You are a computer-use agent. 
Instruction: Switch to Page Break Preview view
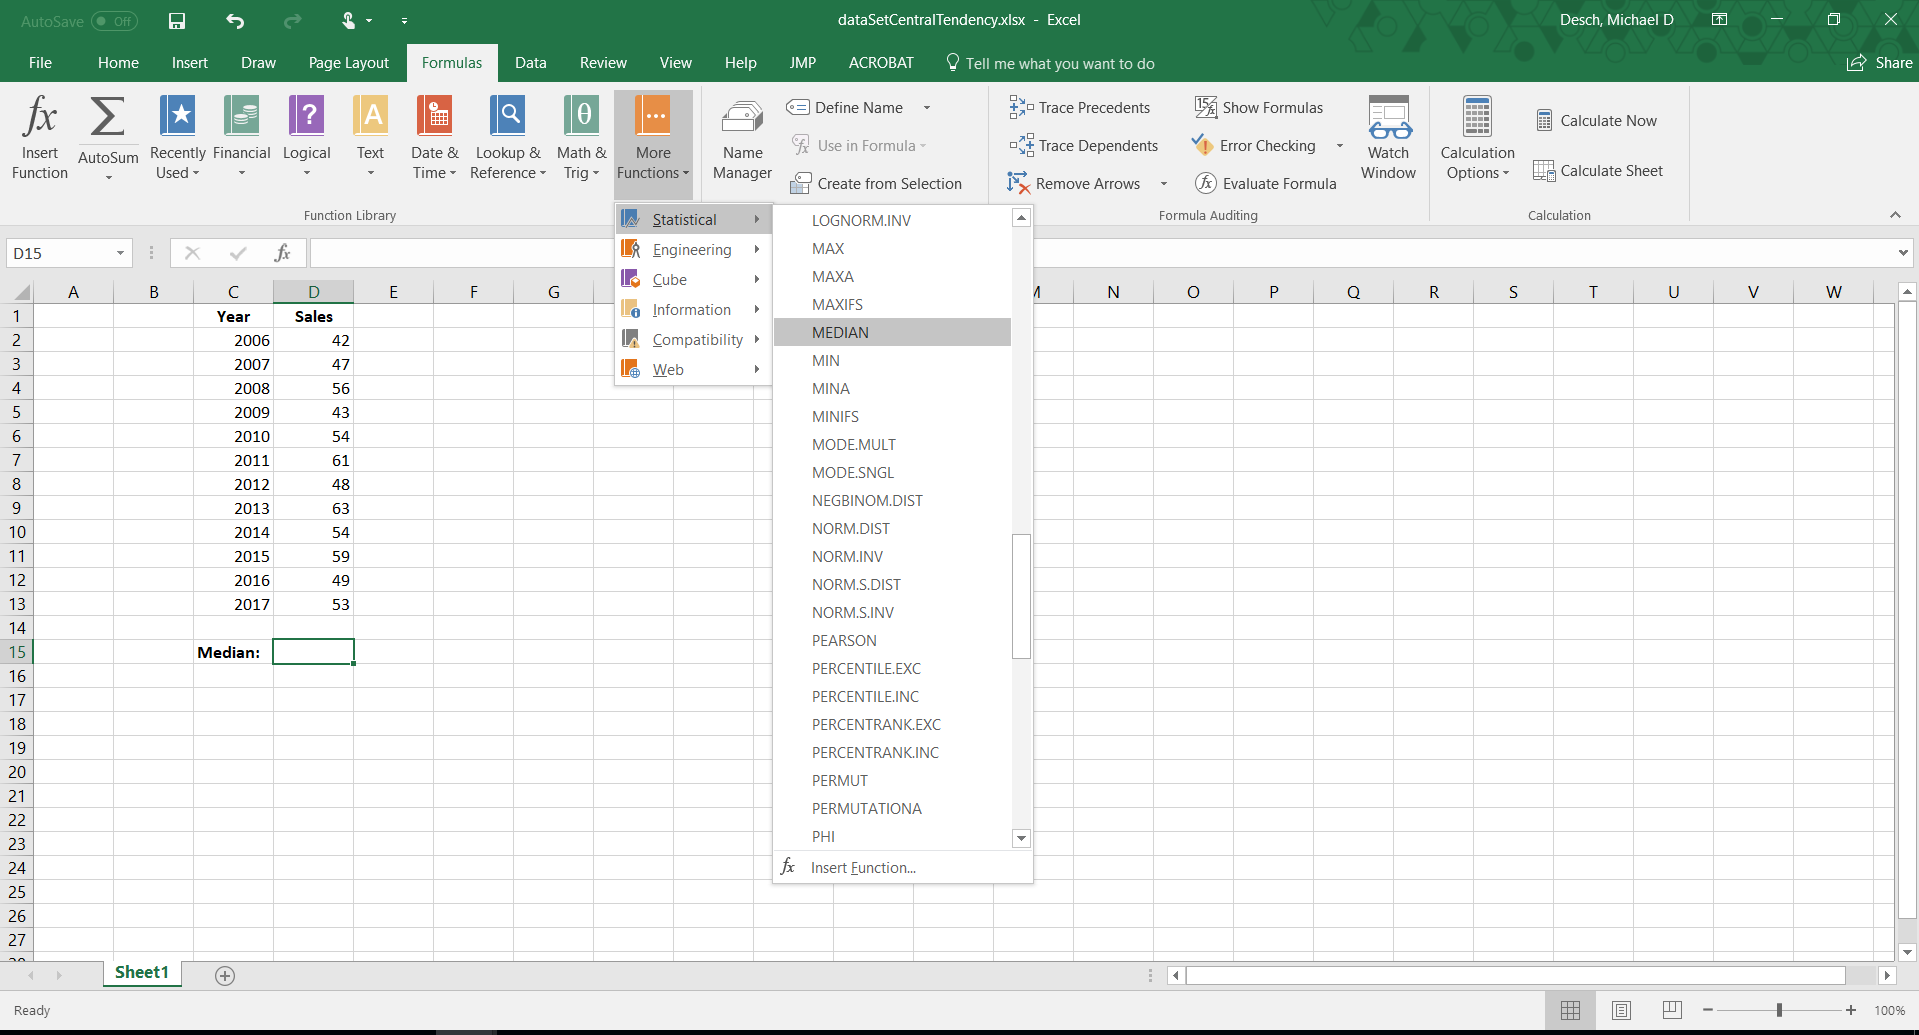(1671, 1010)
